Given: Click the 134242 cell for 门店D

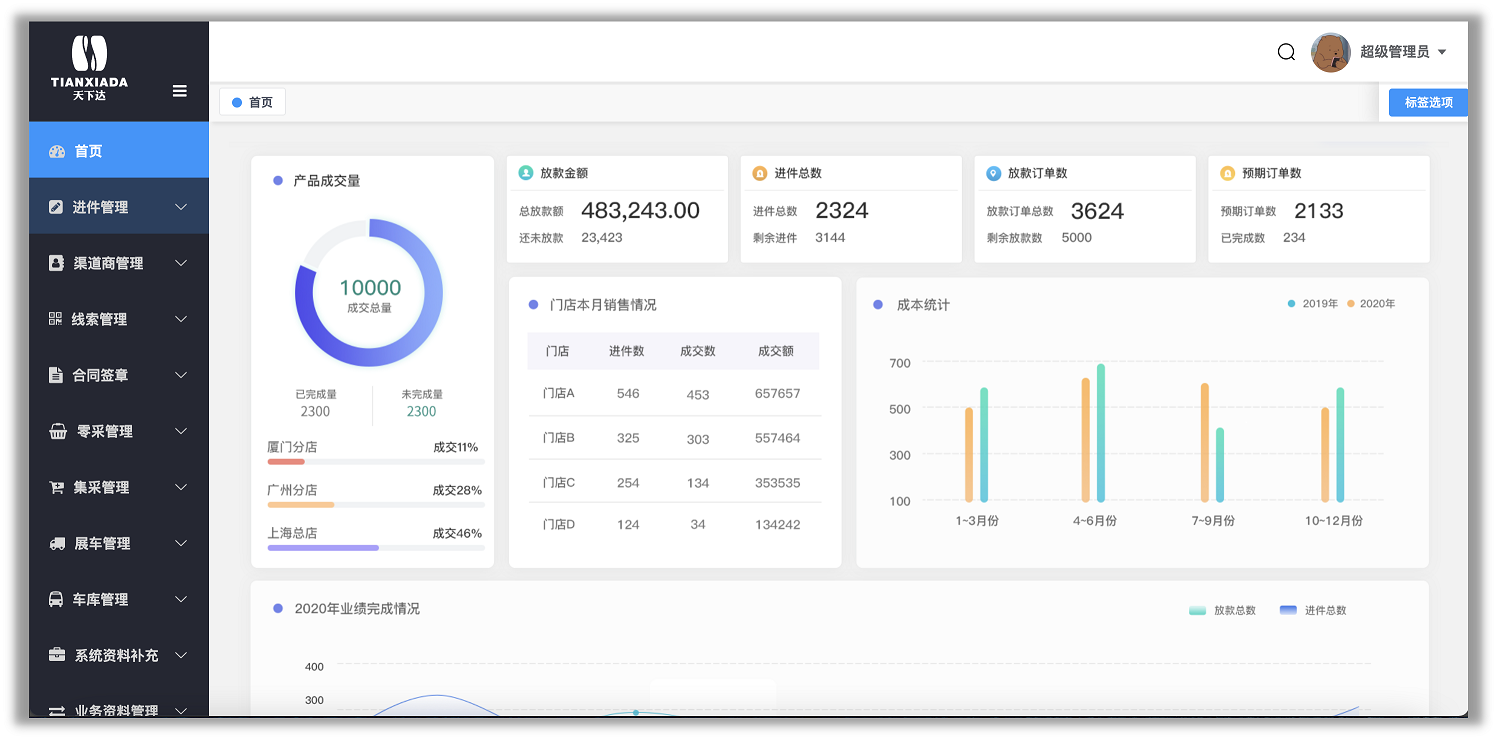Looking at the screenshot, I should tap(777, 524).
